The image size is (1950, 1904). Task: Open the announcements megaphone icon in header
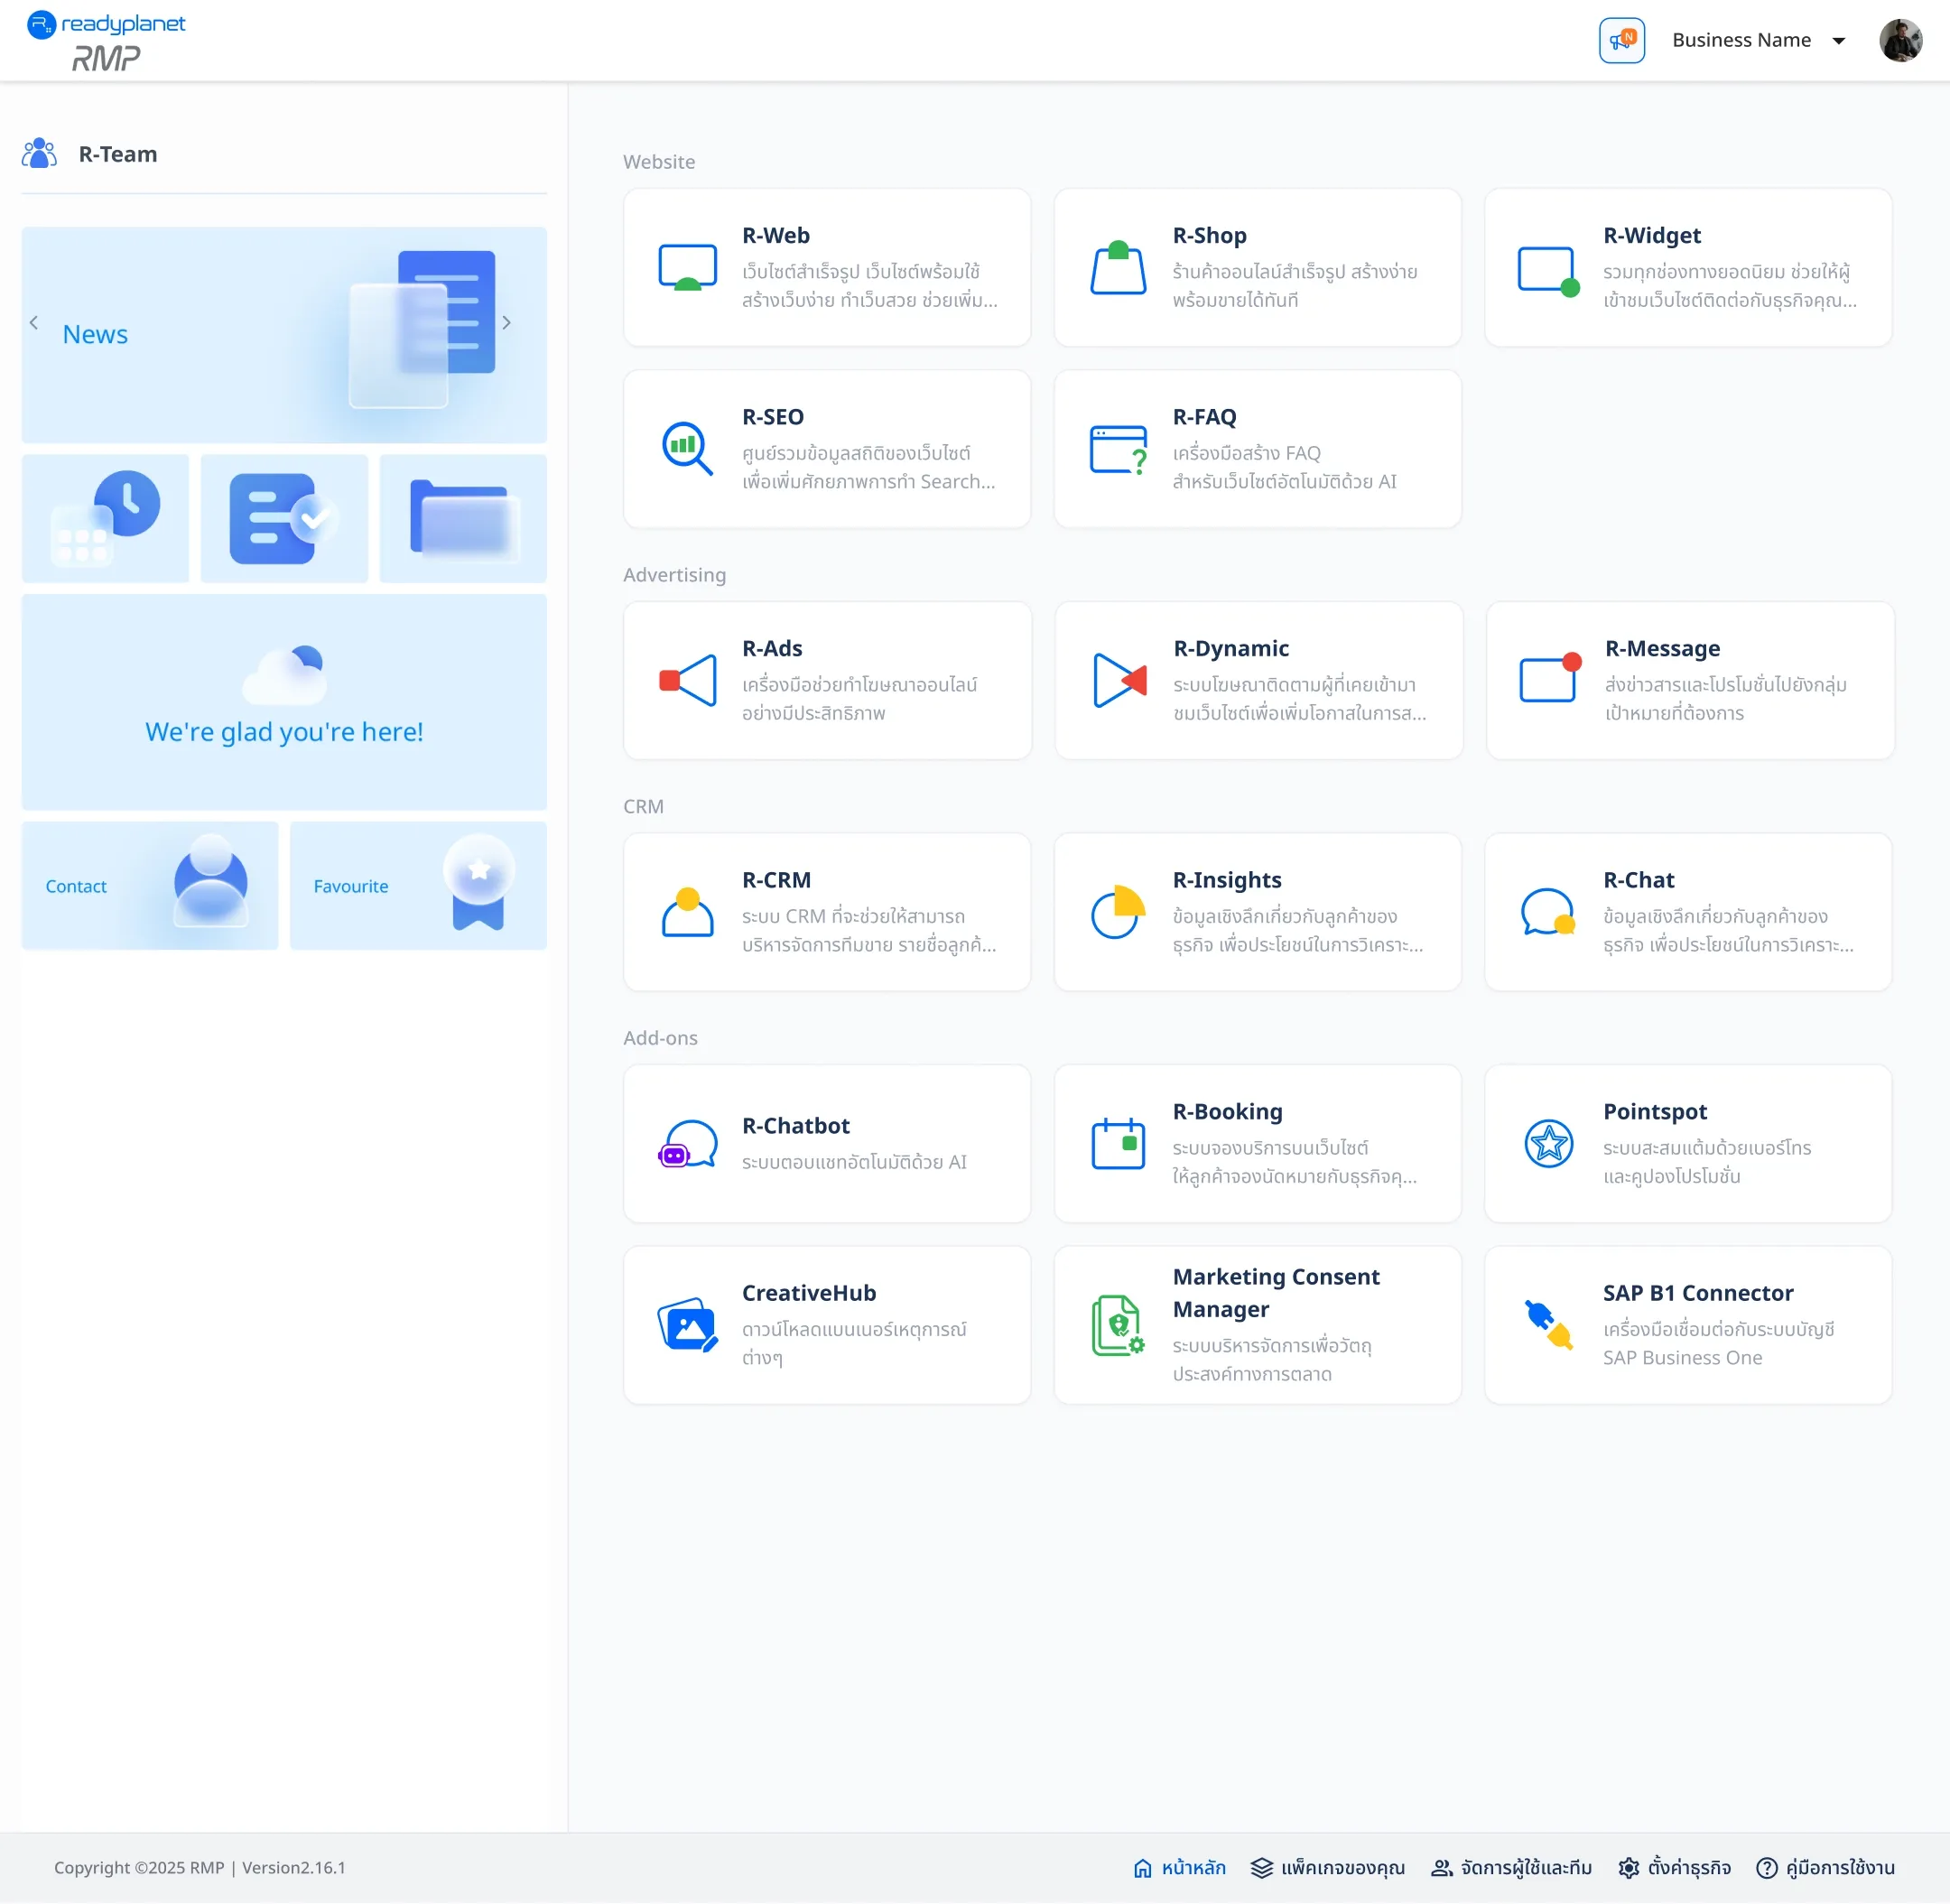click(1621, 40)
